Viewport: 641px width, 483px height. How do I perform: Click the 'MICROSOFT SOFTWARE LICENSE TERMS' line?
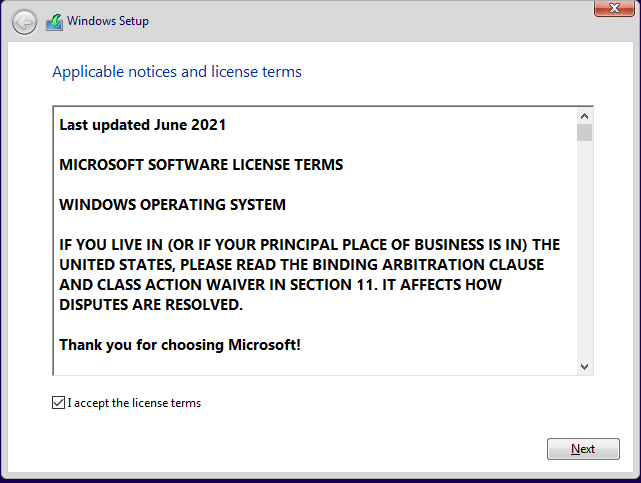[201, 165]
